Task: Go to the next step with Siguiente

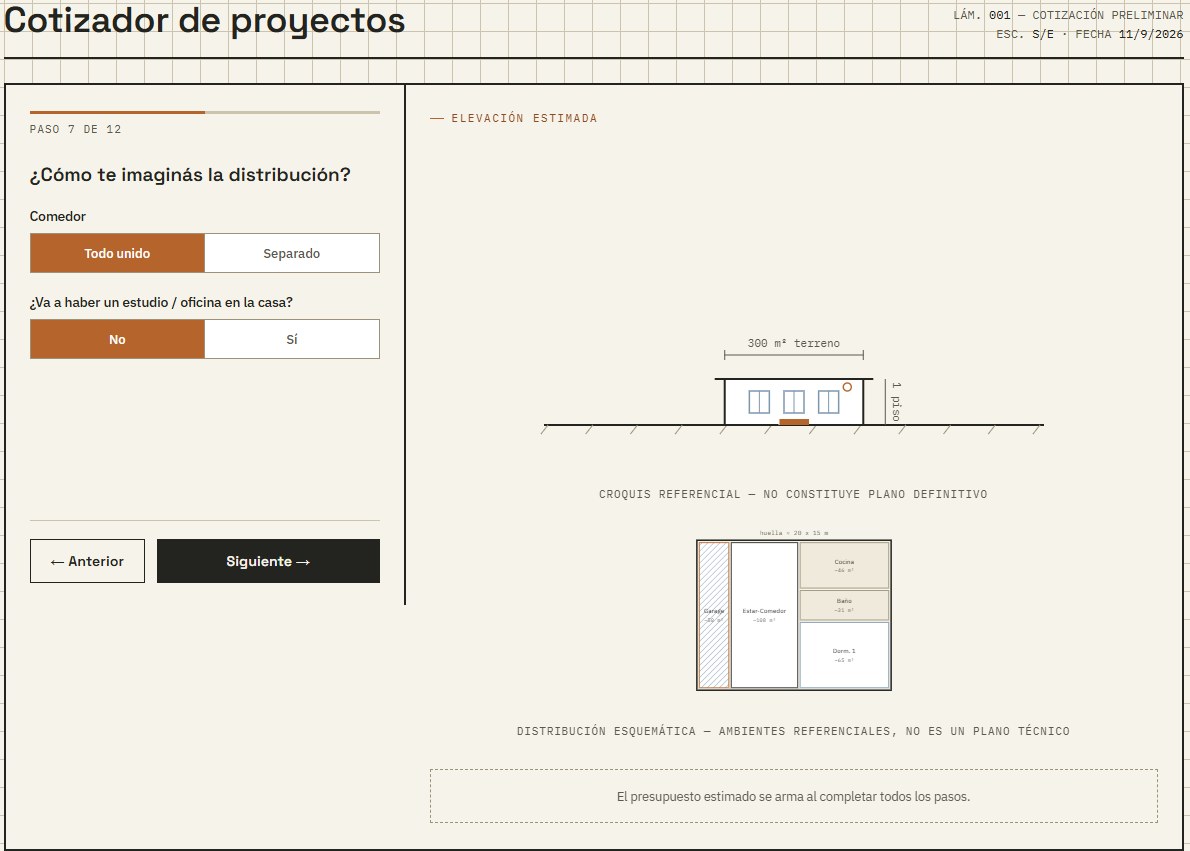Action: click(268, 561)
